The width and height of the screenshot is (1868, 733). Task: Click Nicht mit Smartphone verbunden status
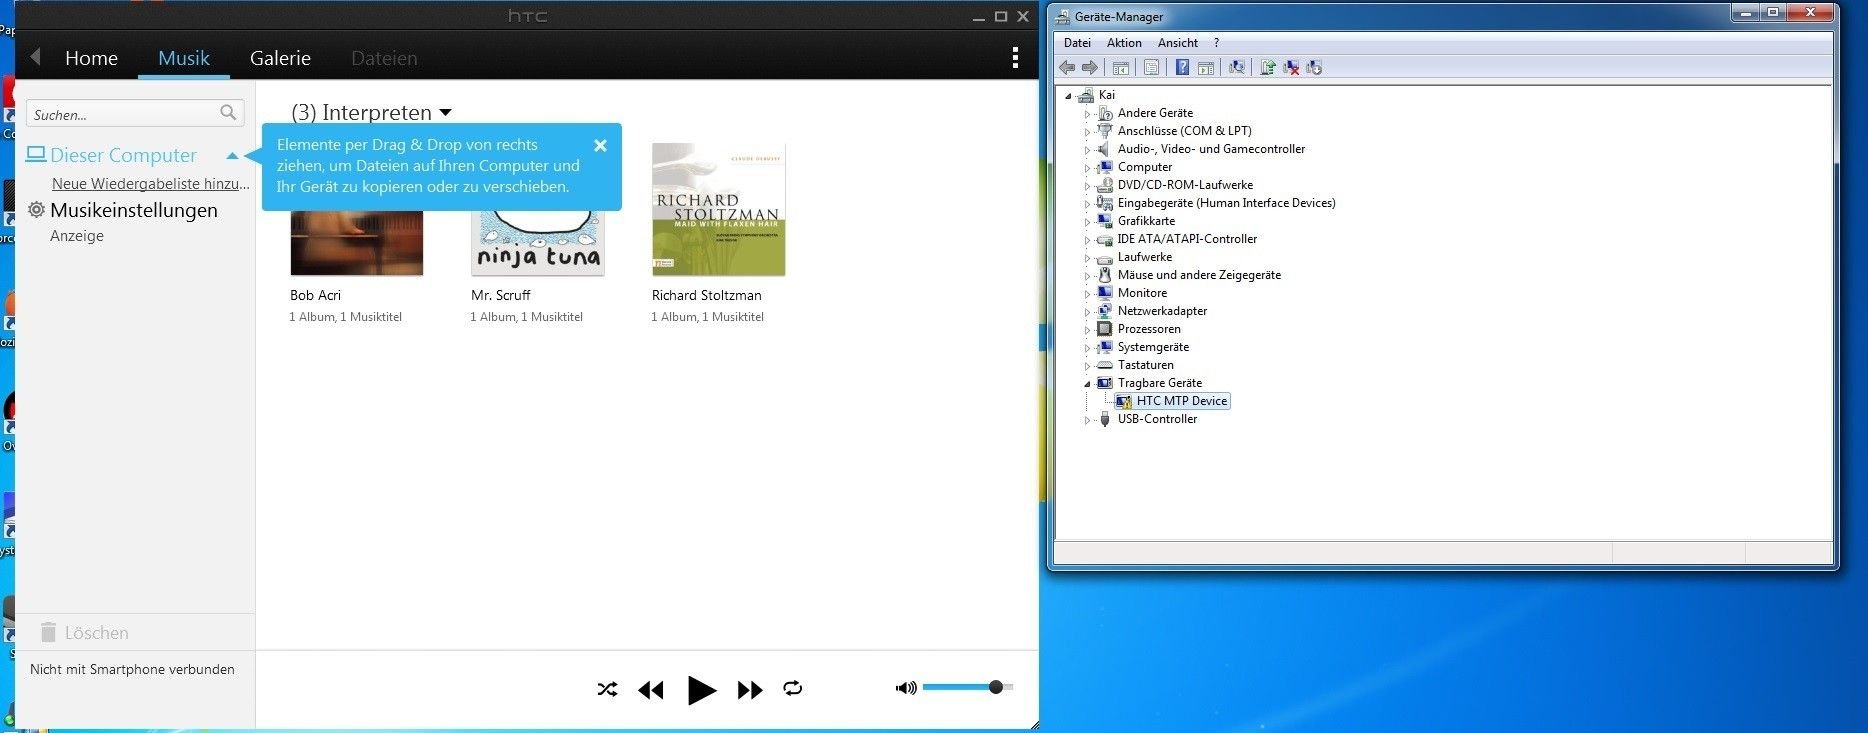pos(132,669)
